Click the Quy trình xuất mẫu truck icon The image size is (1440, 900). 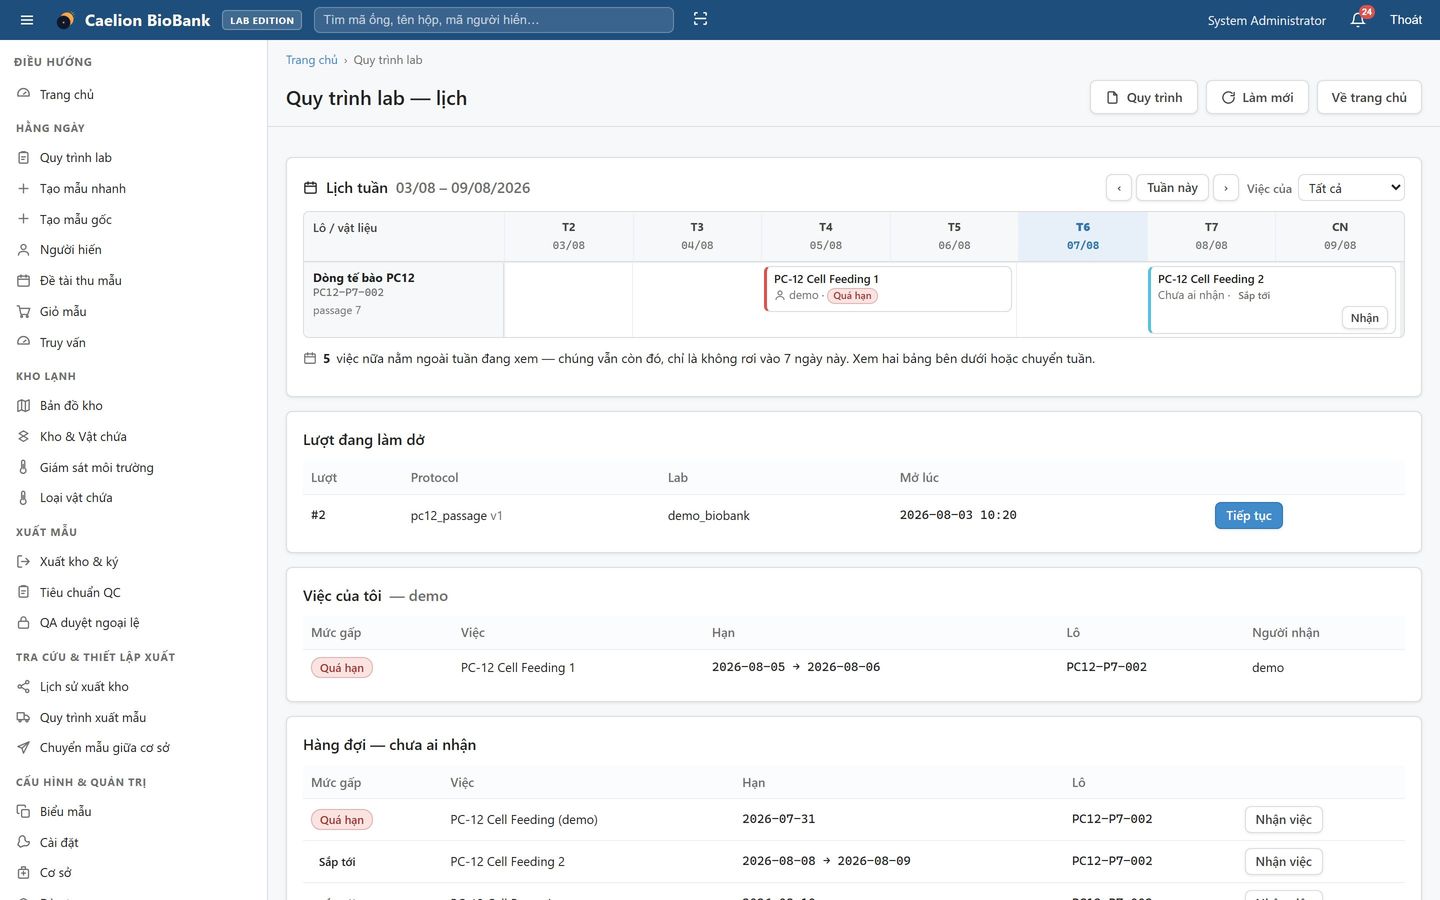[24, 717]
